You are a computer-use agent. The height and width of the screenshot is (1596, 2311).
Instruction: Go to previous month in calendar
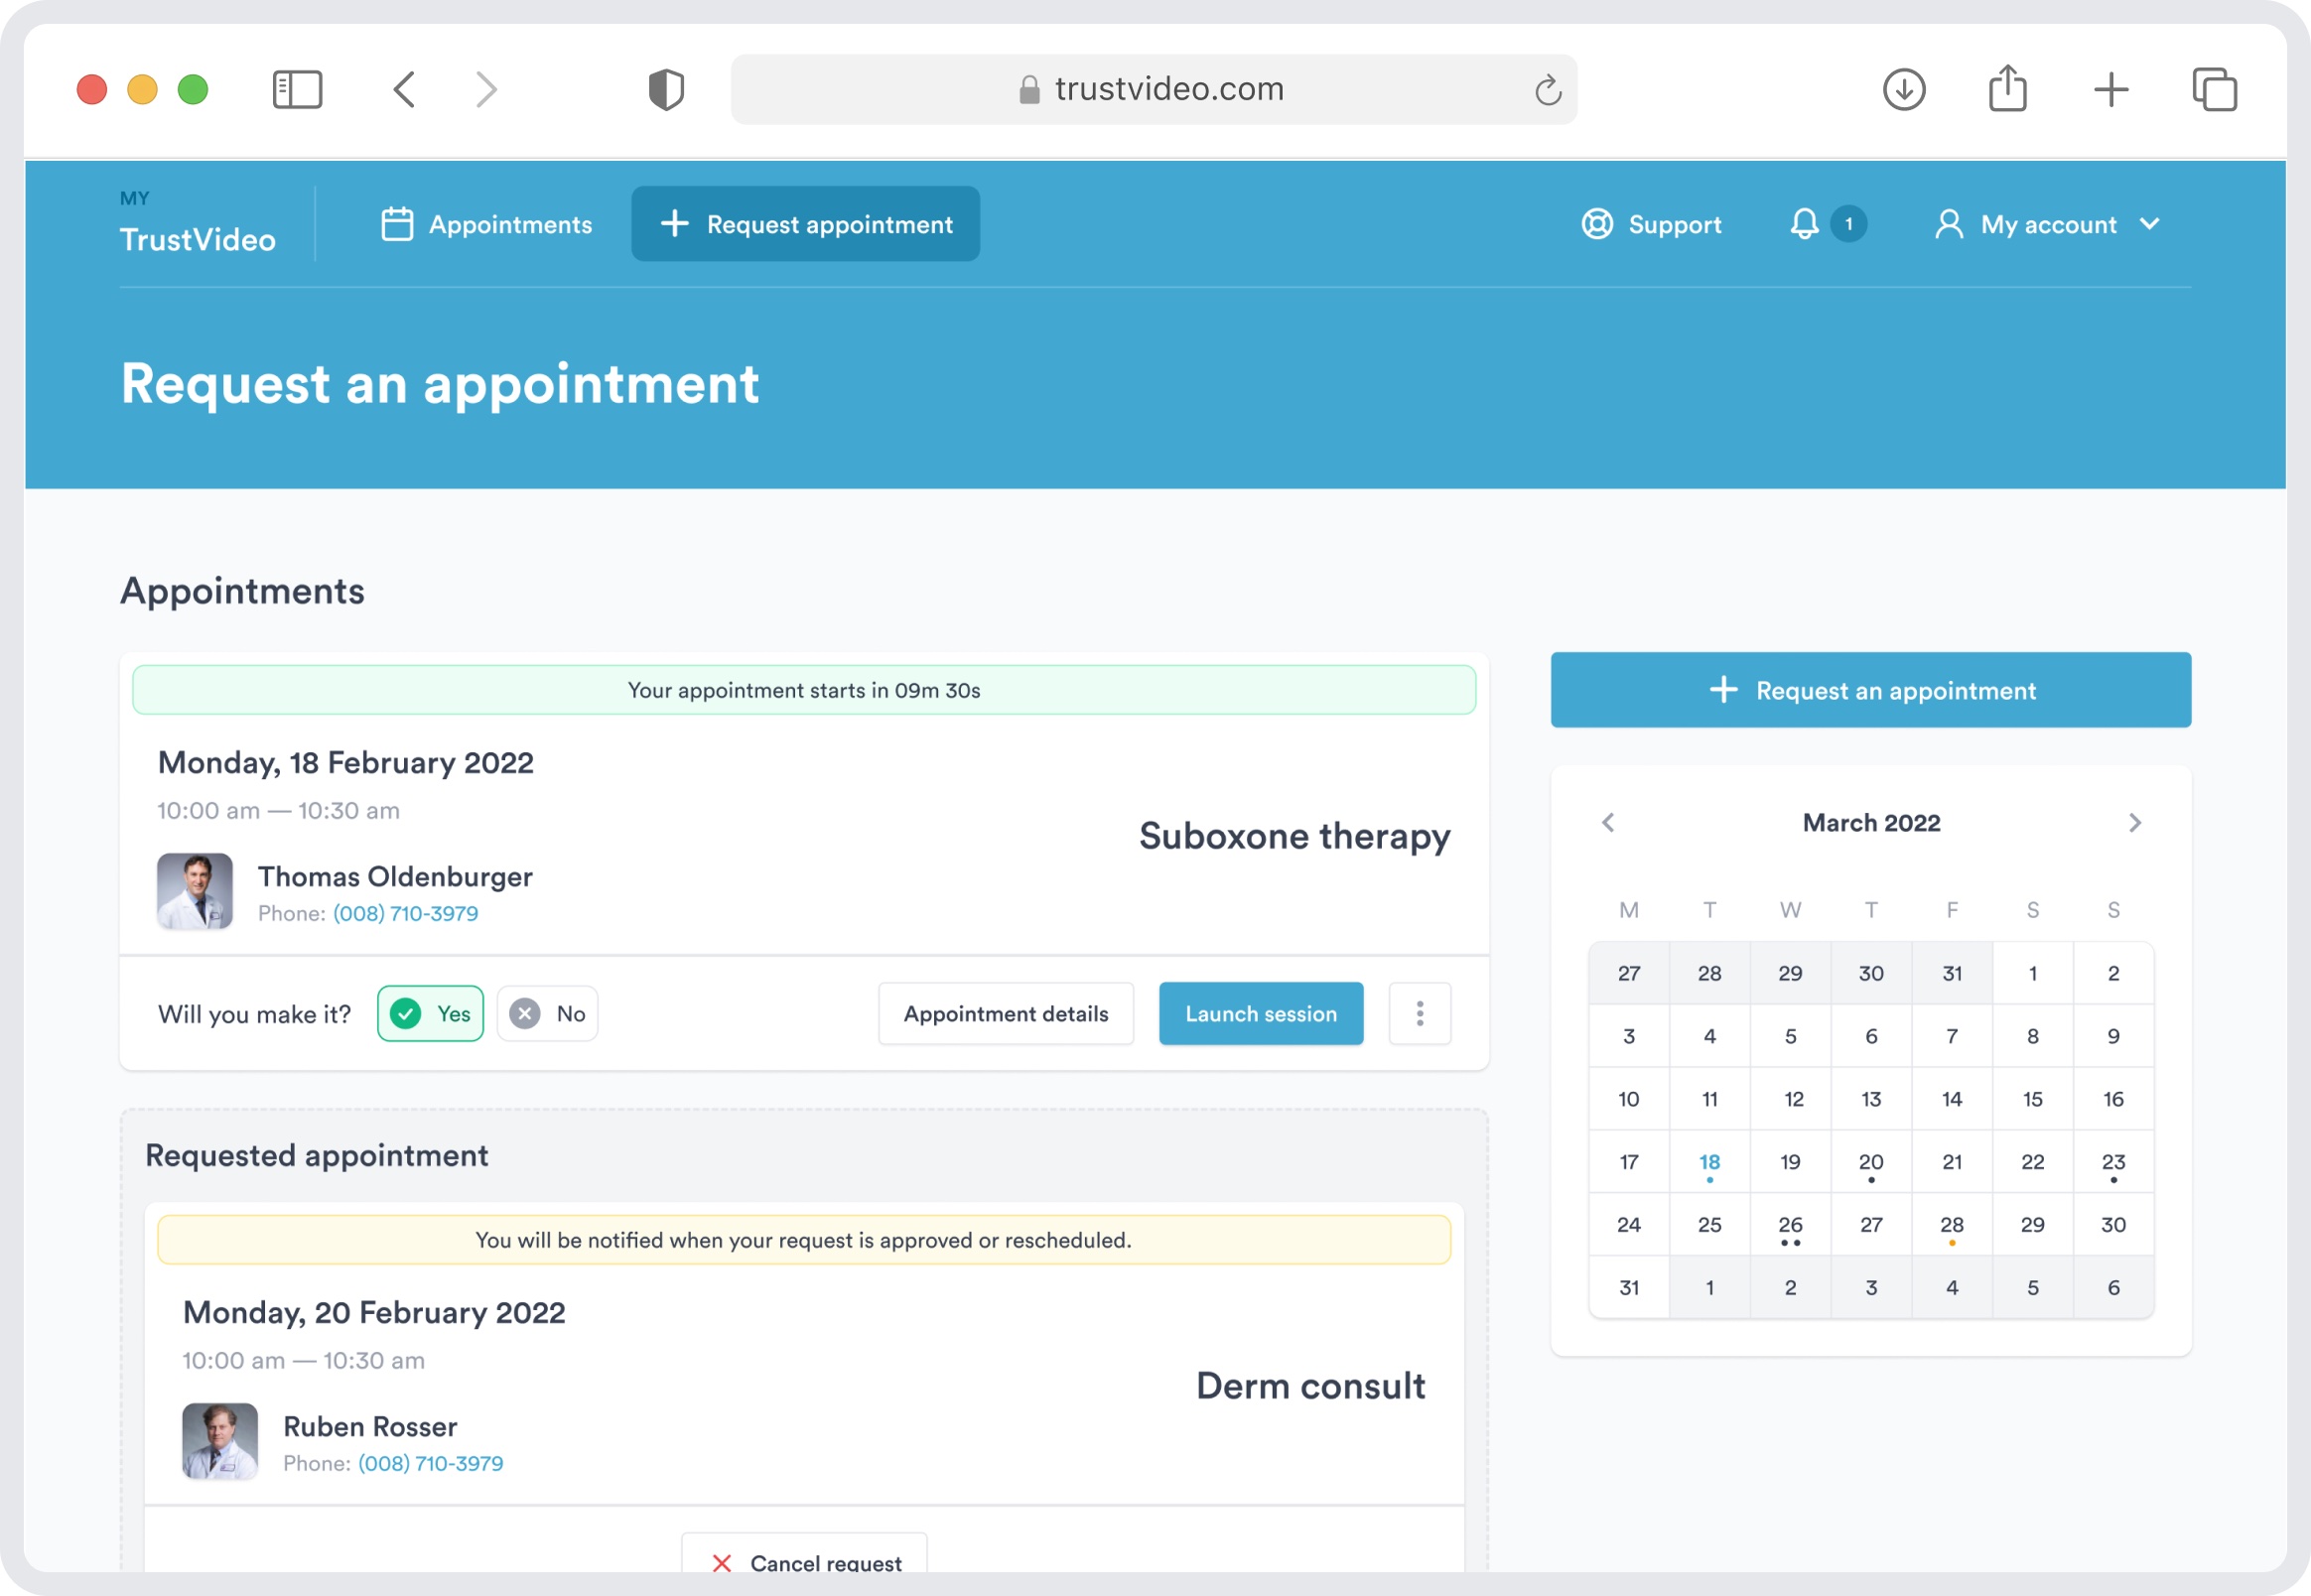click(x=1608, y=823)
